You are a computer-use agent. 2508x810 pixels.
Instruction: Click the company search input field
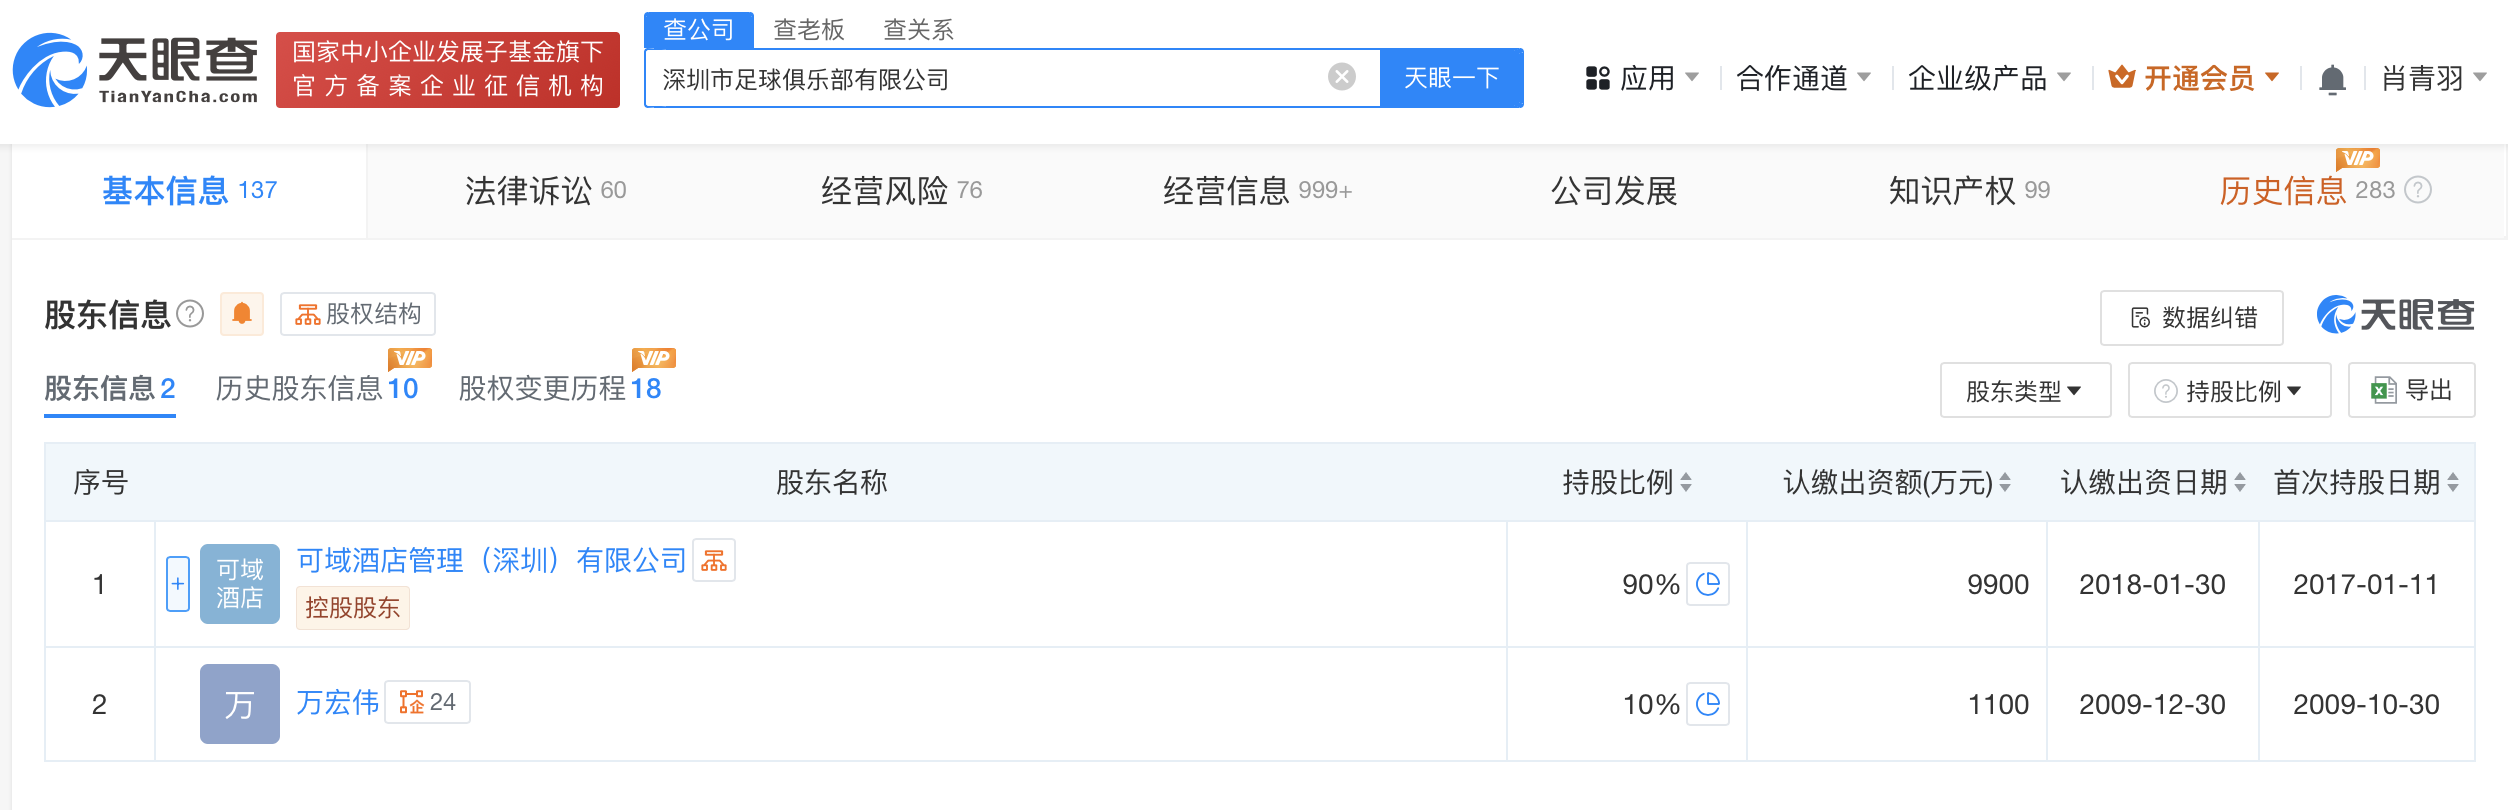click(990, 78)
